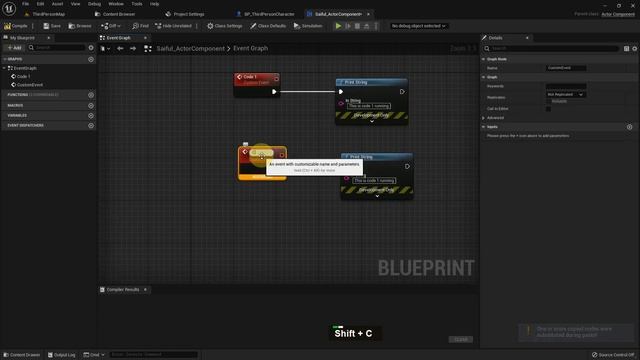Click the Details search field
The height and width of the screenshot is (360, 640).
coord(551,49)
